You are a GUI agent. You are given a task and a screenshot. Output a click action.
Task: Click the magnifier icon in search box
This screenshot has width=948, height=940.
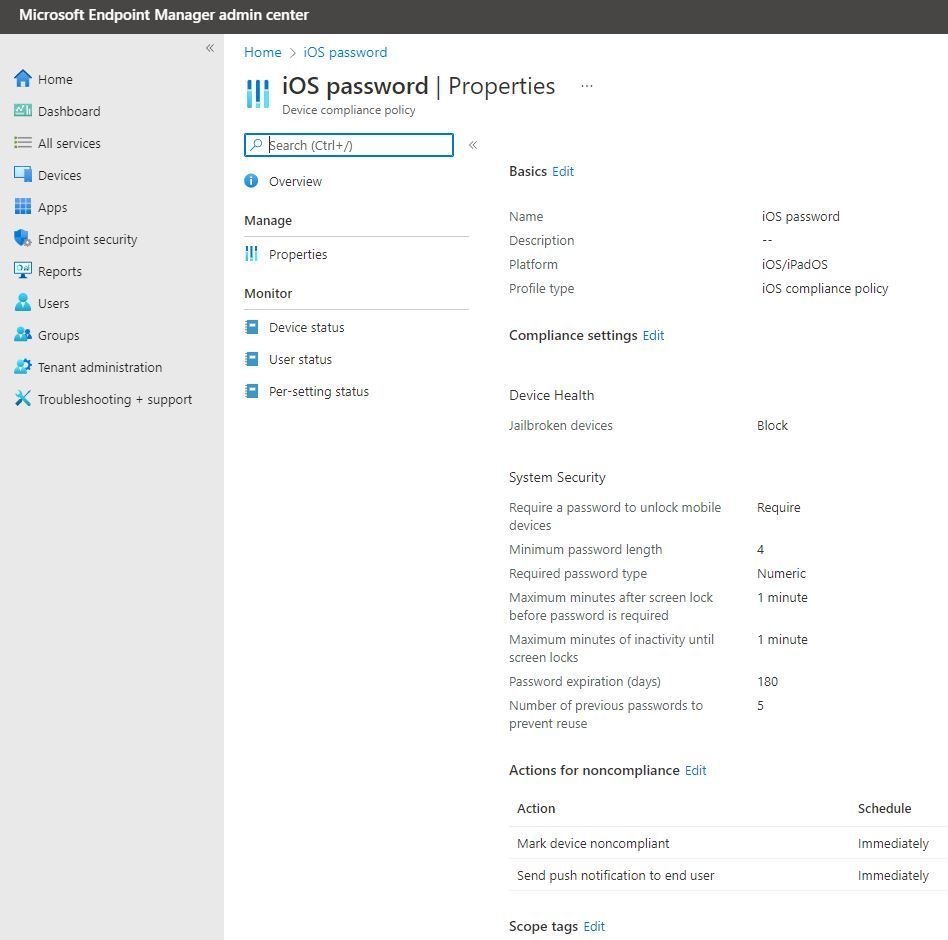point(256,144)
